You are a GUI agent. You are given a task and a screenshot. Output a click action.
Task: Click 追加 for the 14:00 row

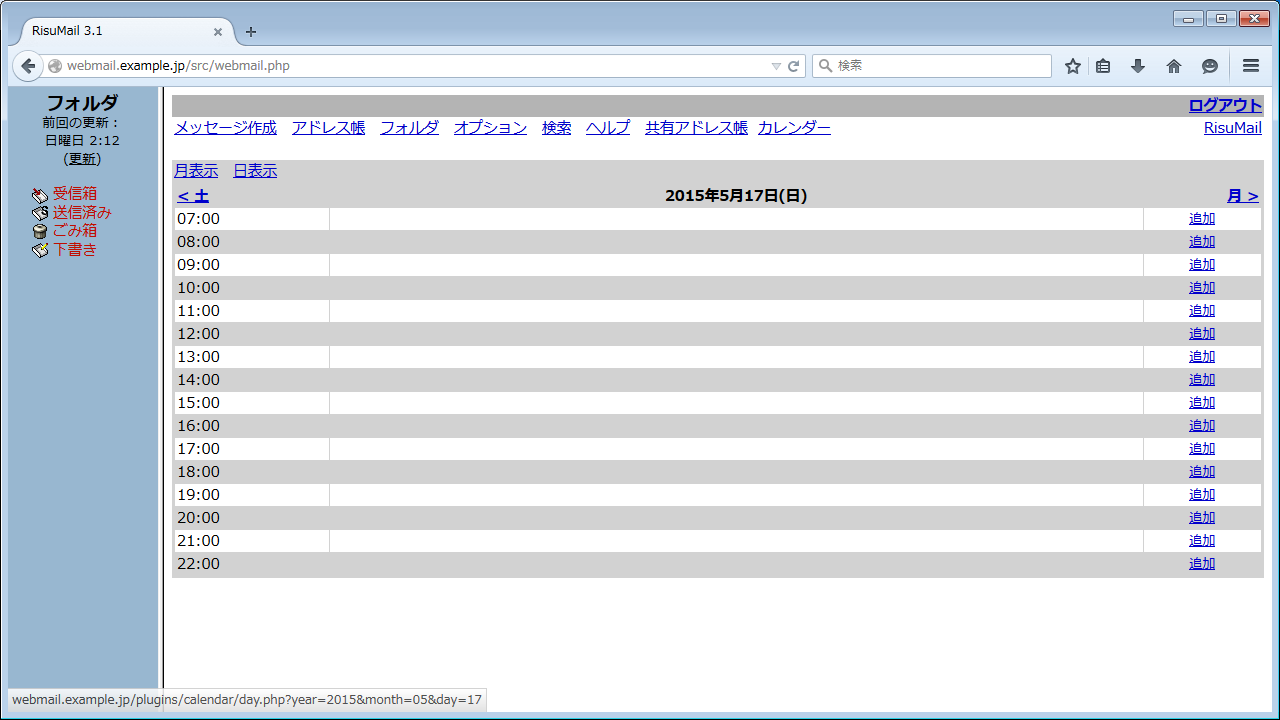[x=1202, y=380]
